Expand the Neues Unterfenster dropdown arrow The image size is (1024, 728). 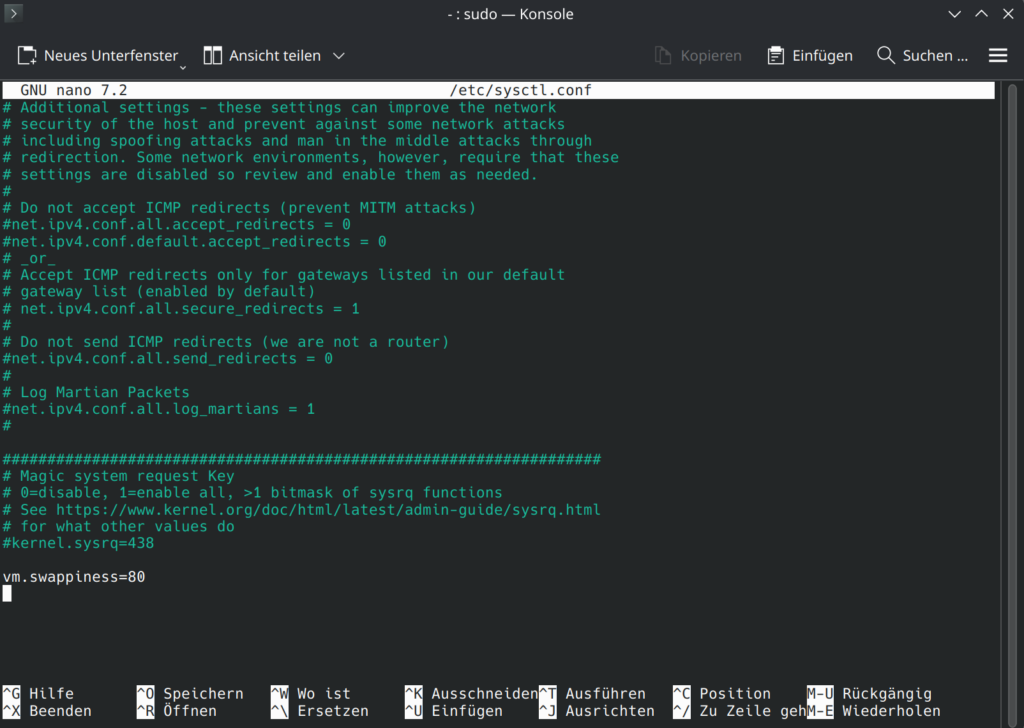183,66
